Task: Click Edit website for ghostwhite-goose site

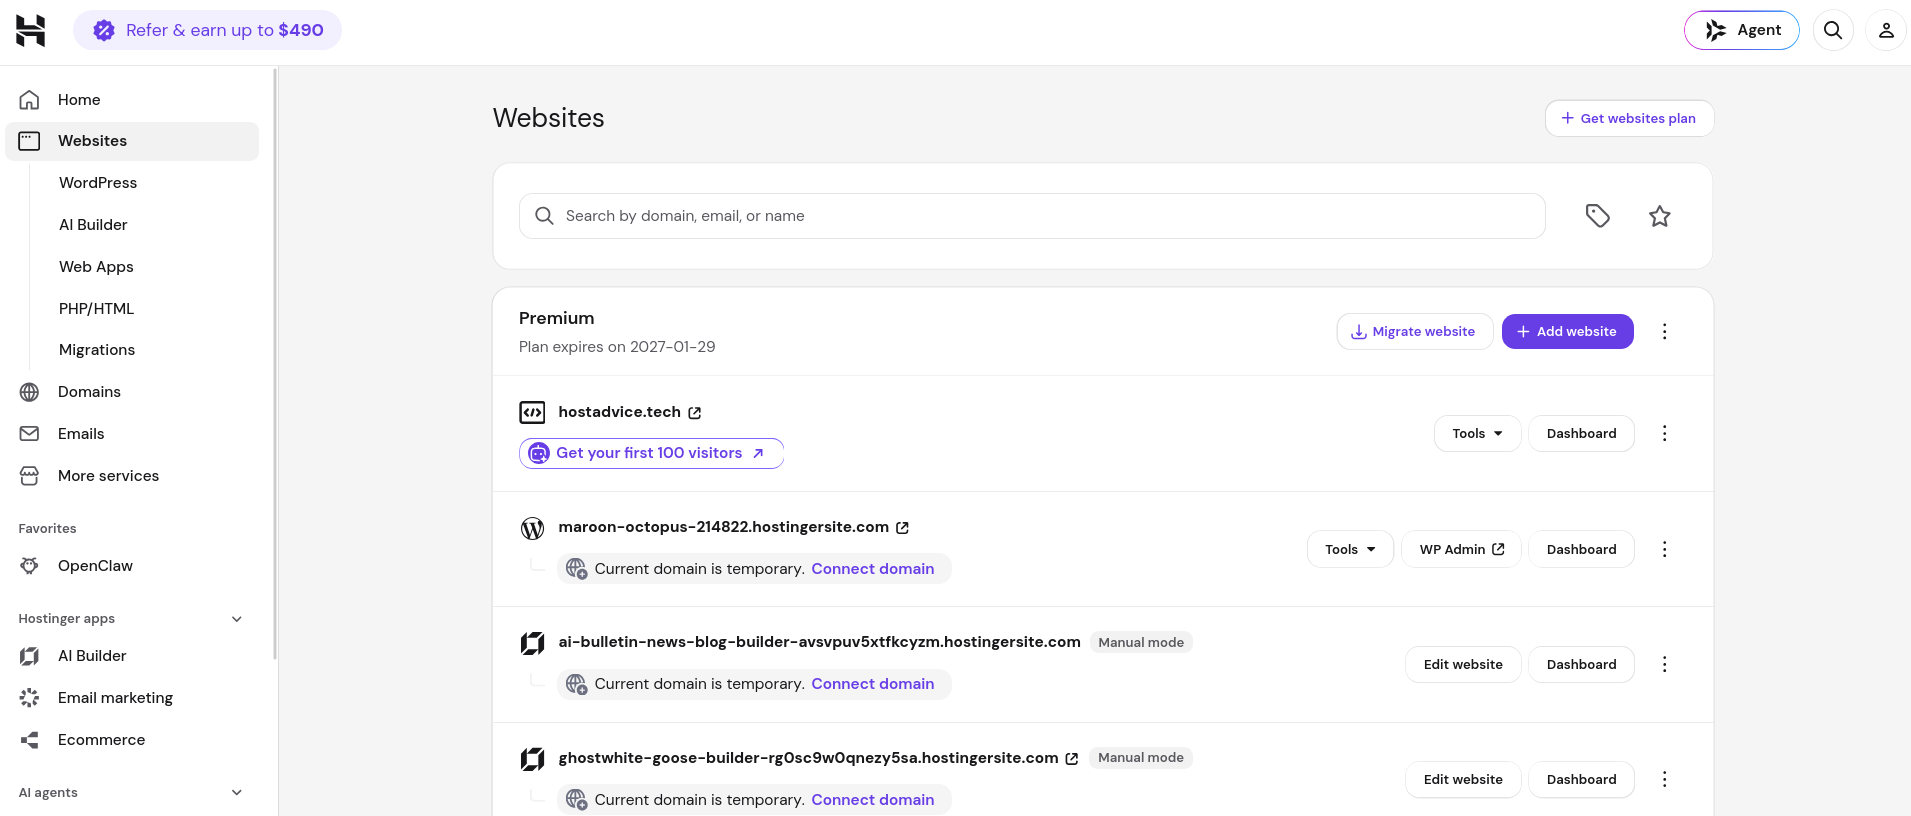Action: [1463, 779]
